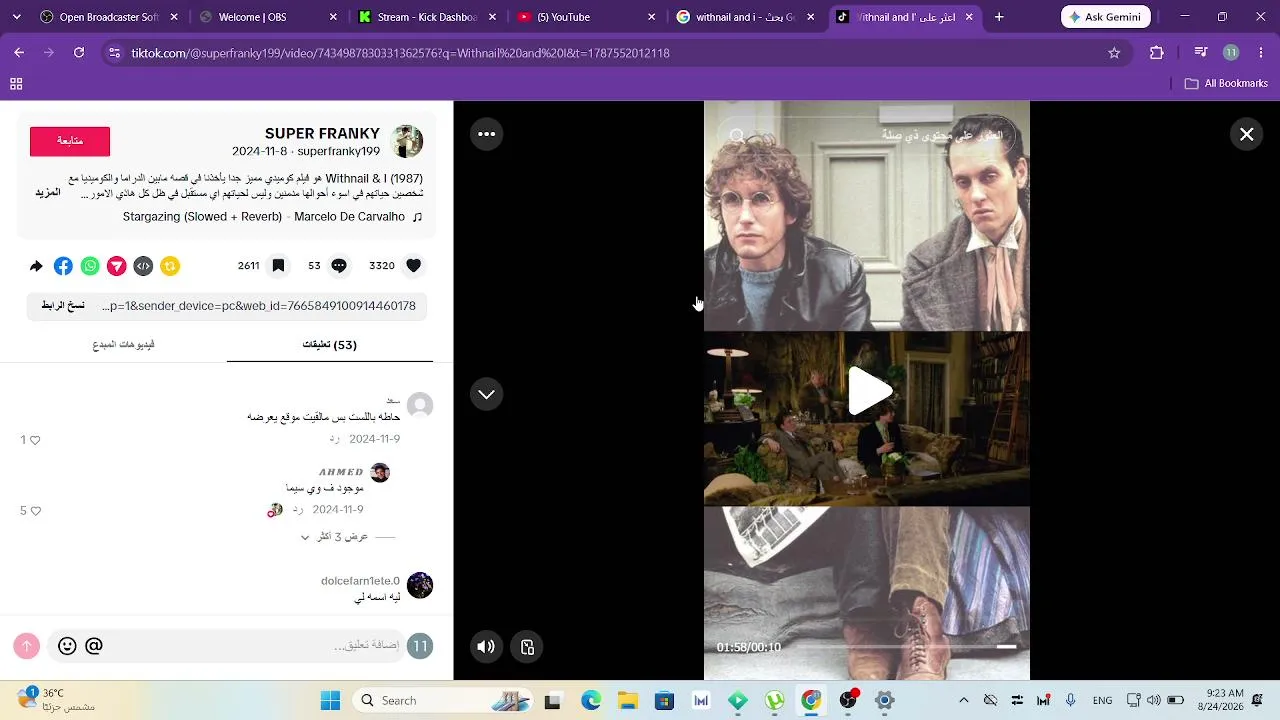Viewport: 1280px width, 720px height.
Task: Switch to the فيديوهات المبدع tab
Action: click(123, 345)
